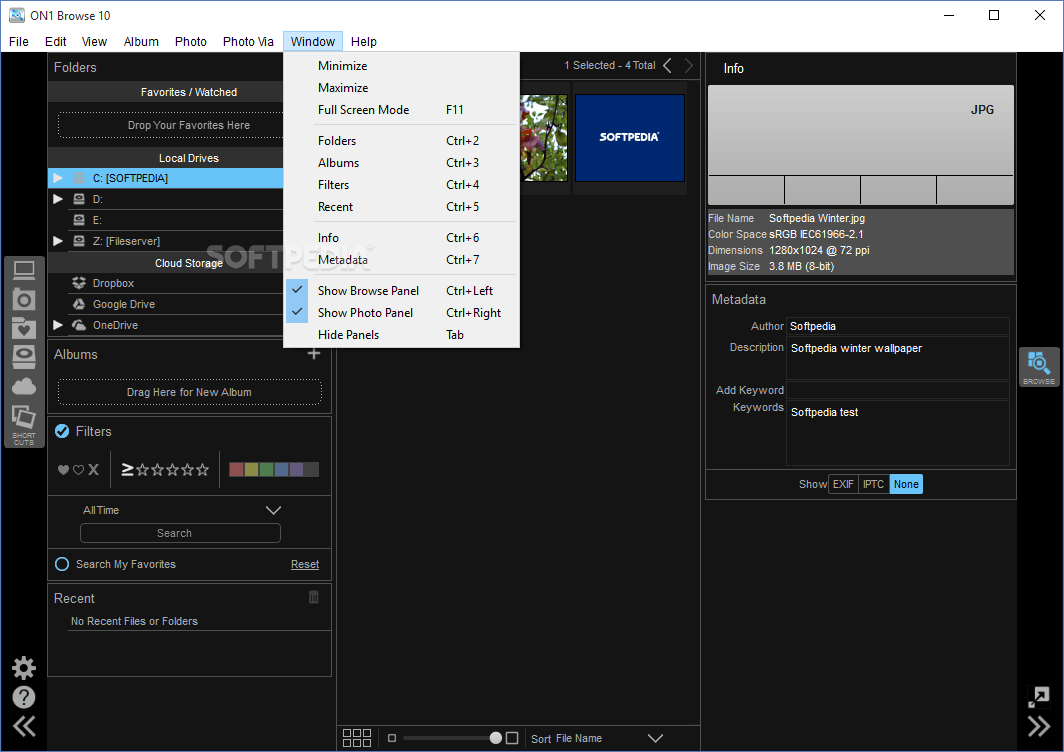Viewport: 1064px width, 752px height.
Task: Click the send/export arrow icon bottom right
Action: point(1039,696)
